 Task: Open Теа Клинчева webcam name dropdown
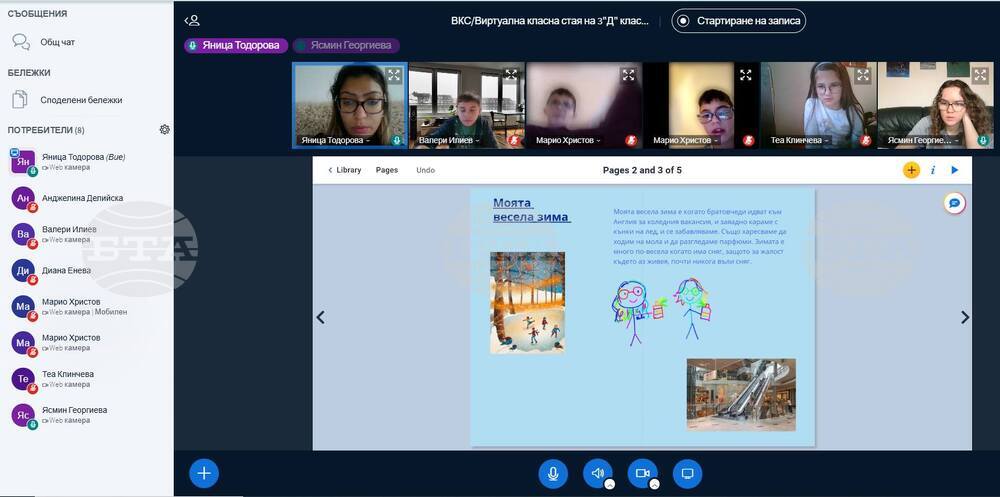tap(798, 141)
